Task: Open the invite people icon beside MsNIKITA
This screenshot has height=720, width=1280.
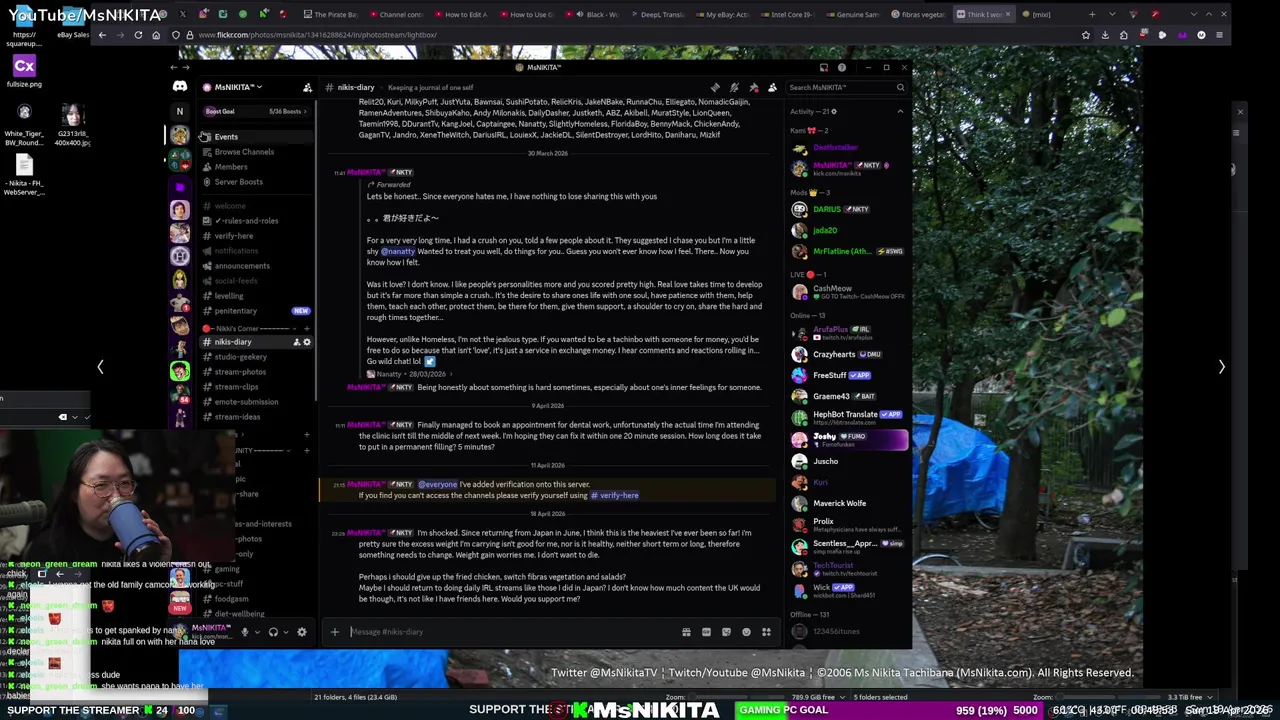Action: pyautogui.click(x=307, y=87)
